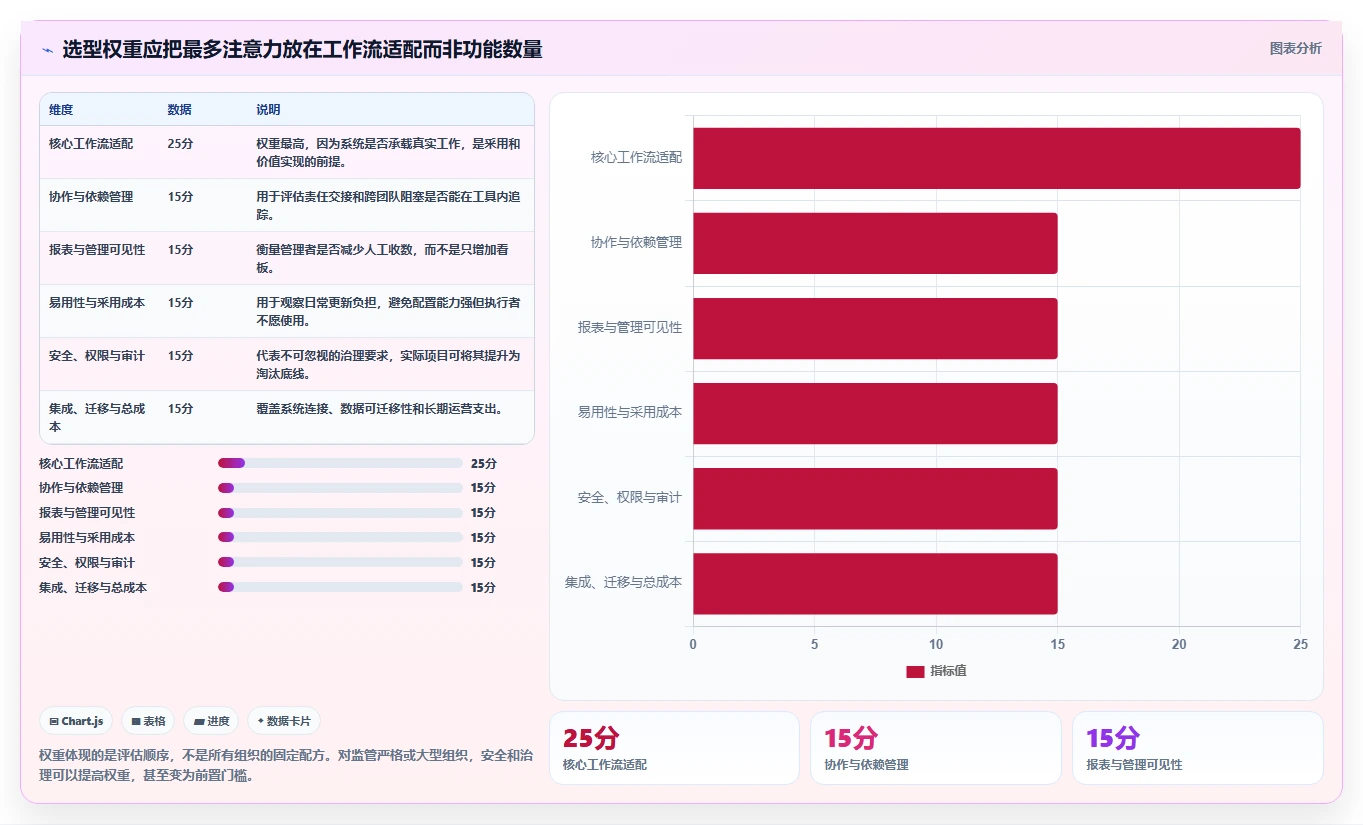1363x825 pixels.
Task: Click the 报表与管理可见性 table row name
Action: (97, 249)
